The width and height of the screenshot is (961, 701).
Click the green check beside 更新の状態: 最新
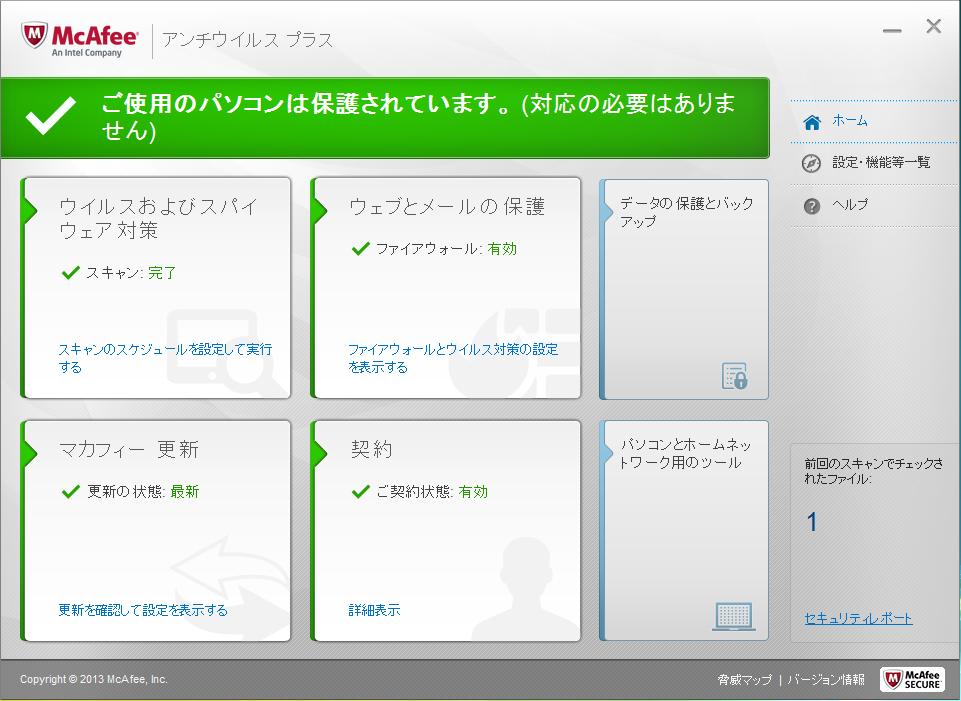point(71,491)
